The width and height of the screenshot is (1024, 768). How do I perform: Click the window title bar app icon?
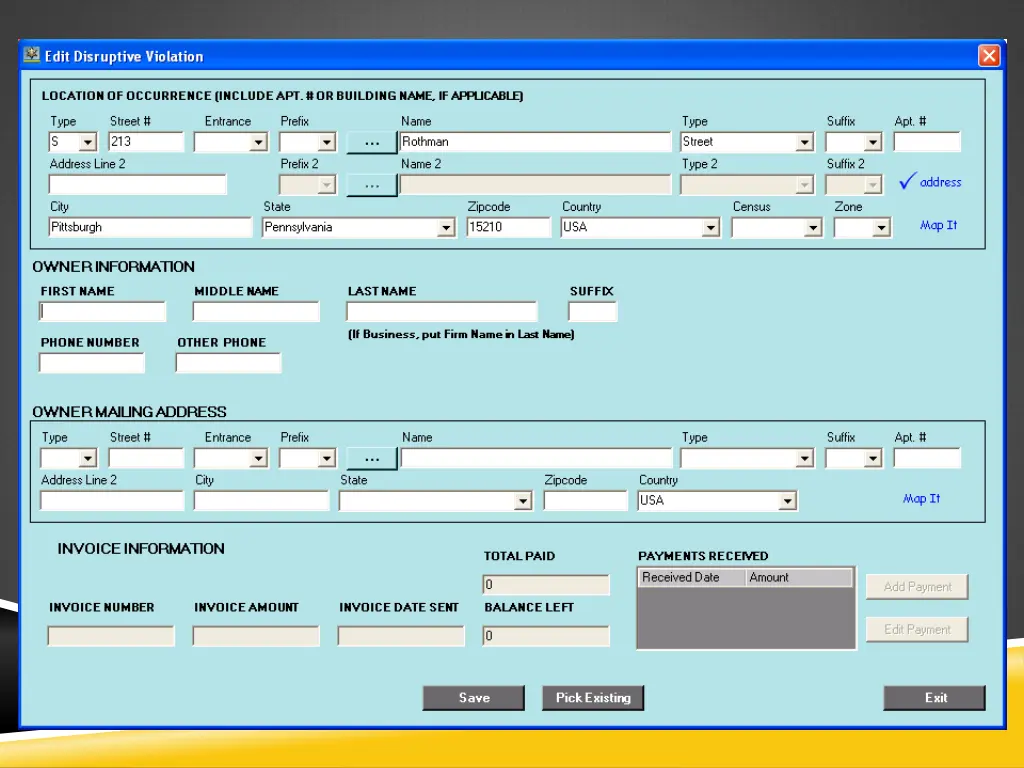pos(31,55)
